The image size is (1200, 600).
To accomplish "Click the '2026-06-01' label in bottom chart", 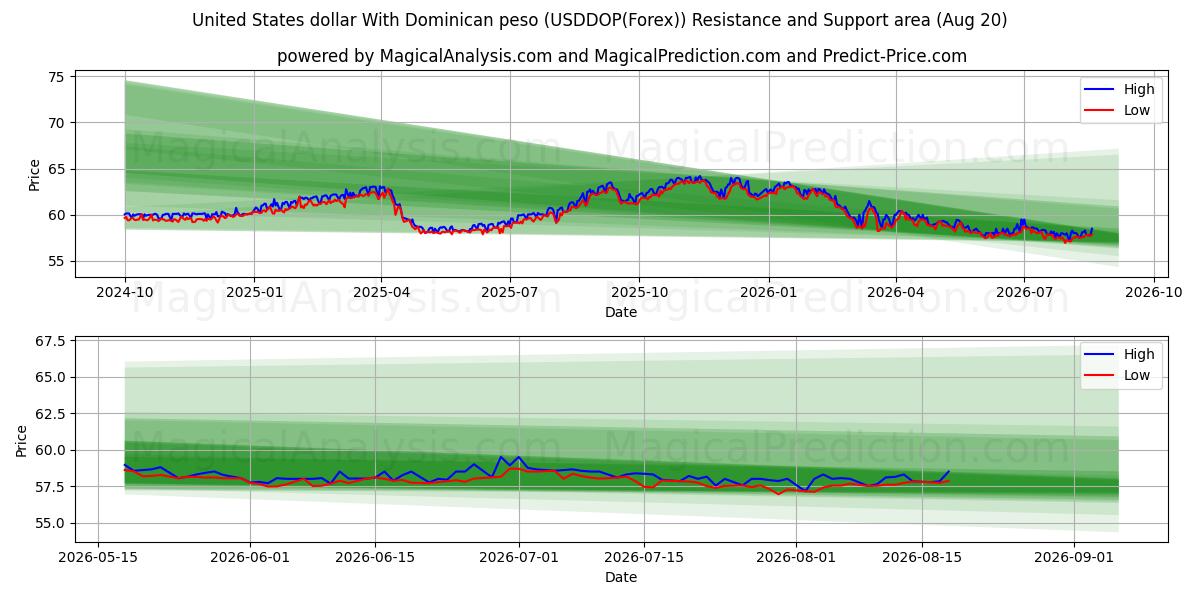I will [250, 558].
